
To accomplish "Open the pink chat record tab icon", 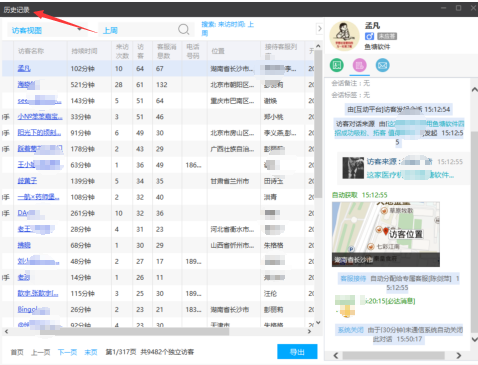I will 359,65.
